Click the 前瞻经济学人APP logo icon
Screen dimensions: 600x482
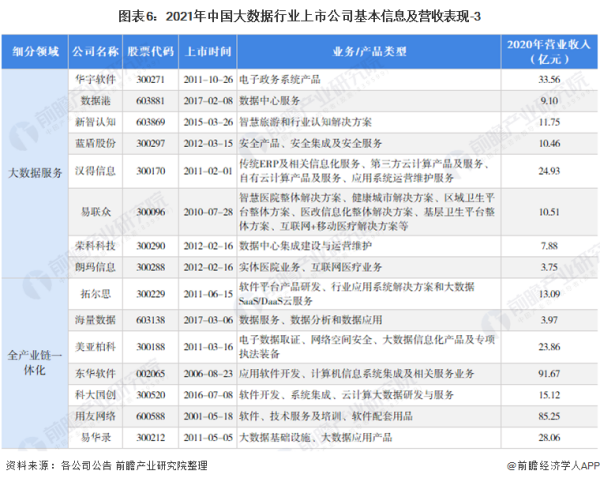pyautogui.click(x=508, y=465)
